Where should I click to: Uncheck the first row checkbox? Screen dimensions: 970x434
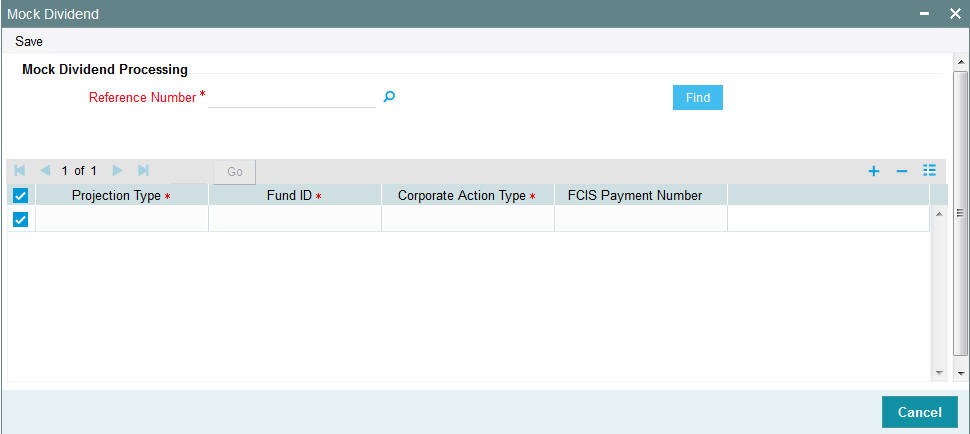click(20, 219)
